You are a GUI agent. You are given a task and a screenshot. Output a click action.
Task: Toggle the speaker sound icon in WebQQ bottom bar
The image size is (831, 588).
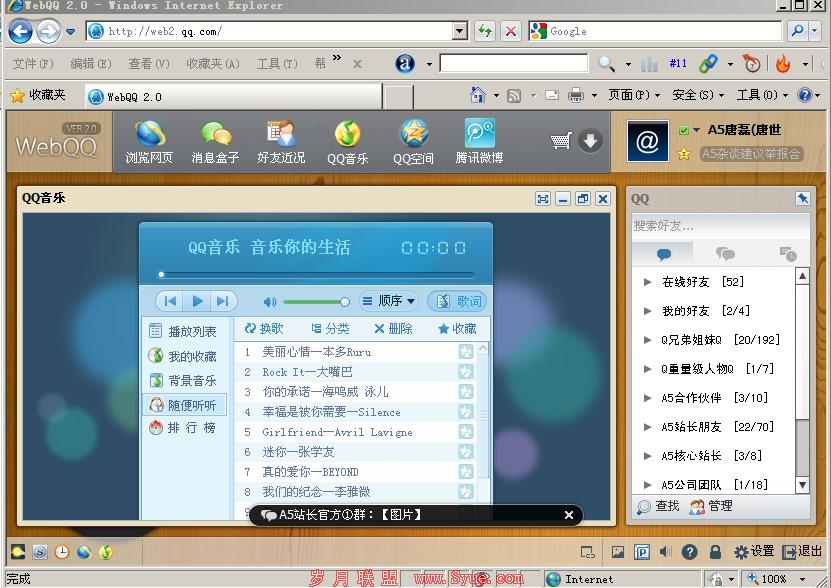tap(665, 552)
